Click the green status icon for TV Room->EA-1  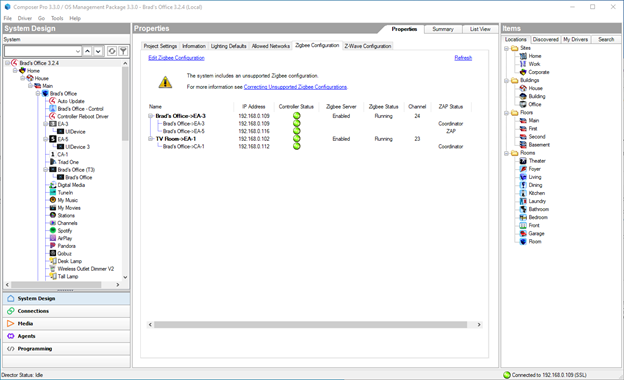coord(296,139)
